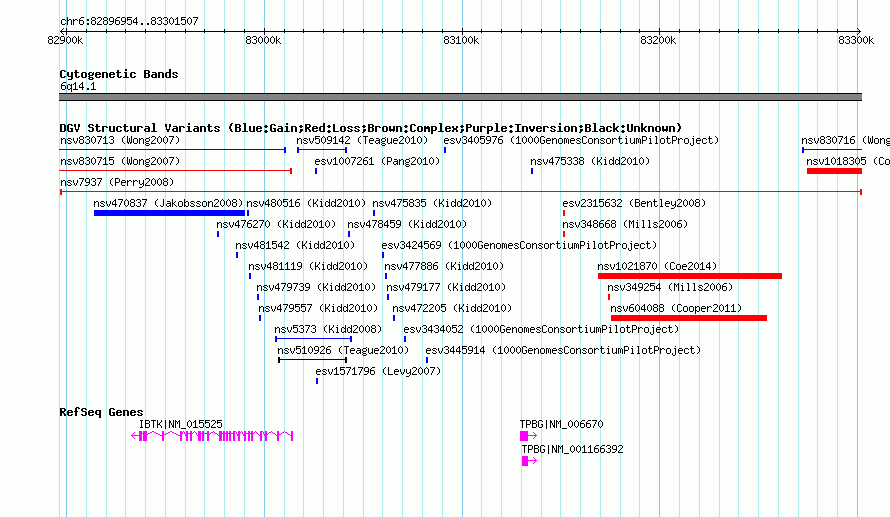Click the TPBG|NM_001166392 gene glyph

529,461
